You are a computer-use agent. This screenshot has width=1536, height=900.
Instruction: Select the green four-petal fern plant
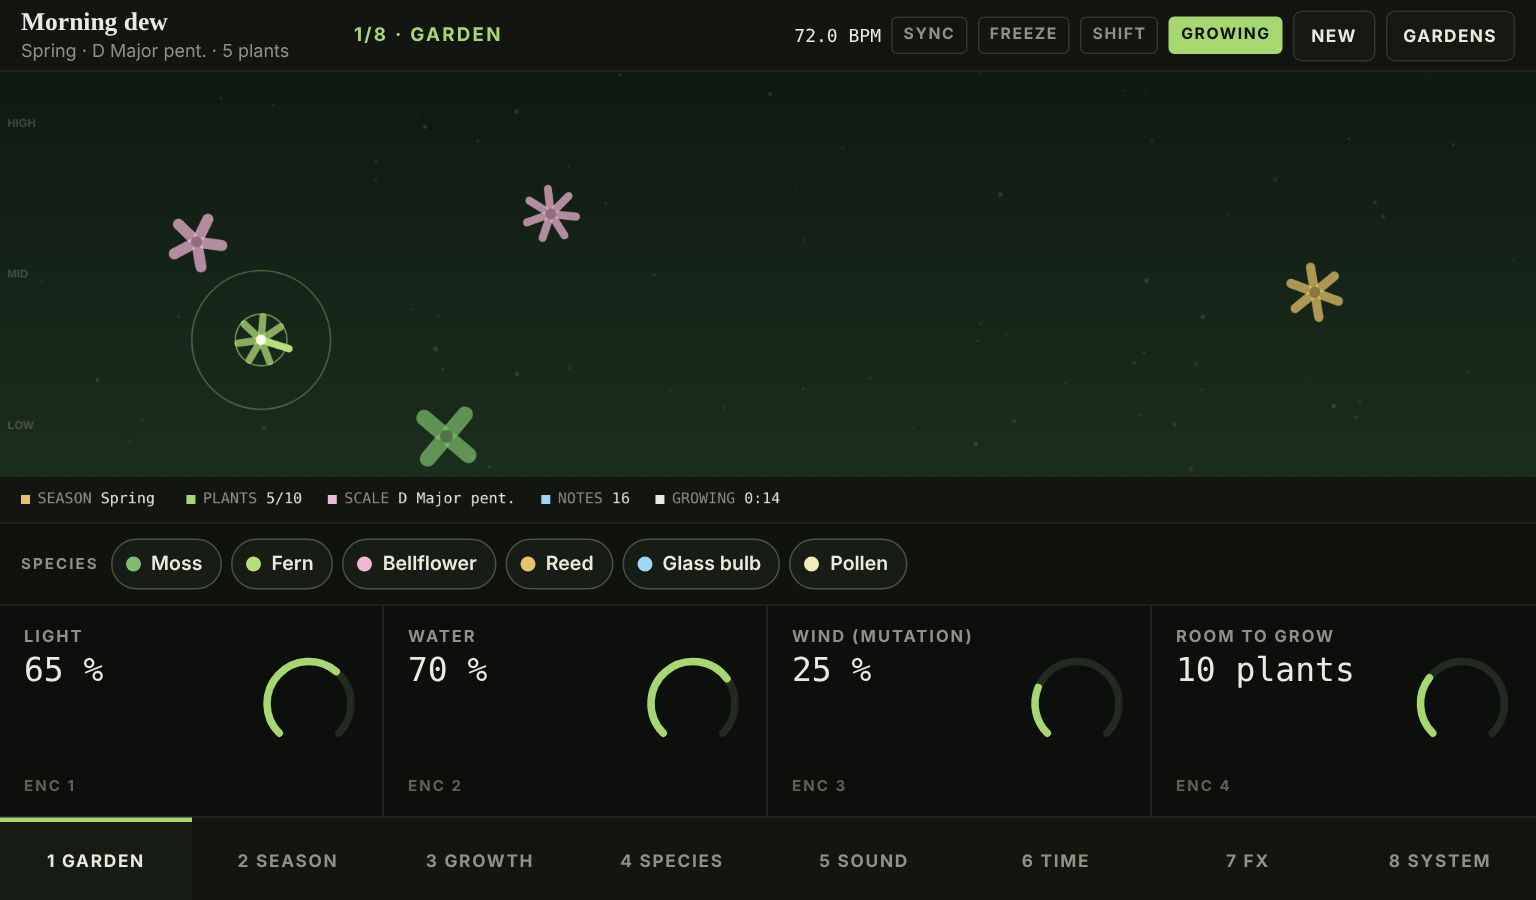[x=446, y=436]
